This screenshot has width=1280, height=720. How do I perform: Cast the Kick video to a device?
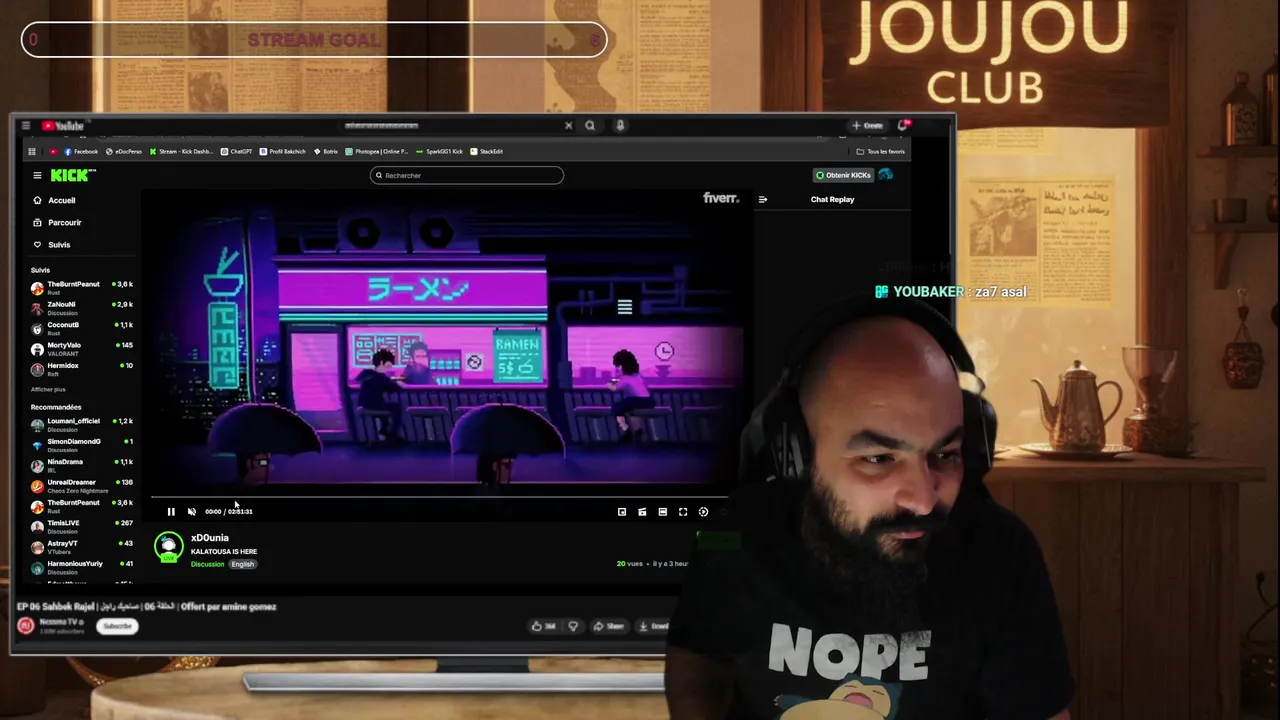pos(642,511)
